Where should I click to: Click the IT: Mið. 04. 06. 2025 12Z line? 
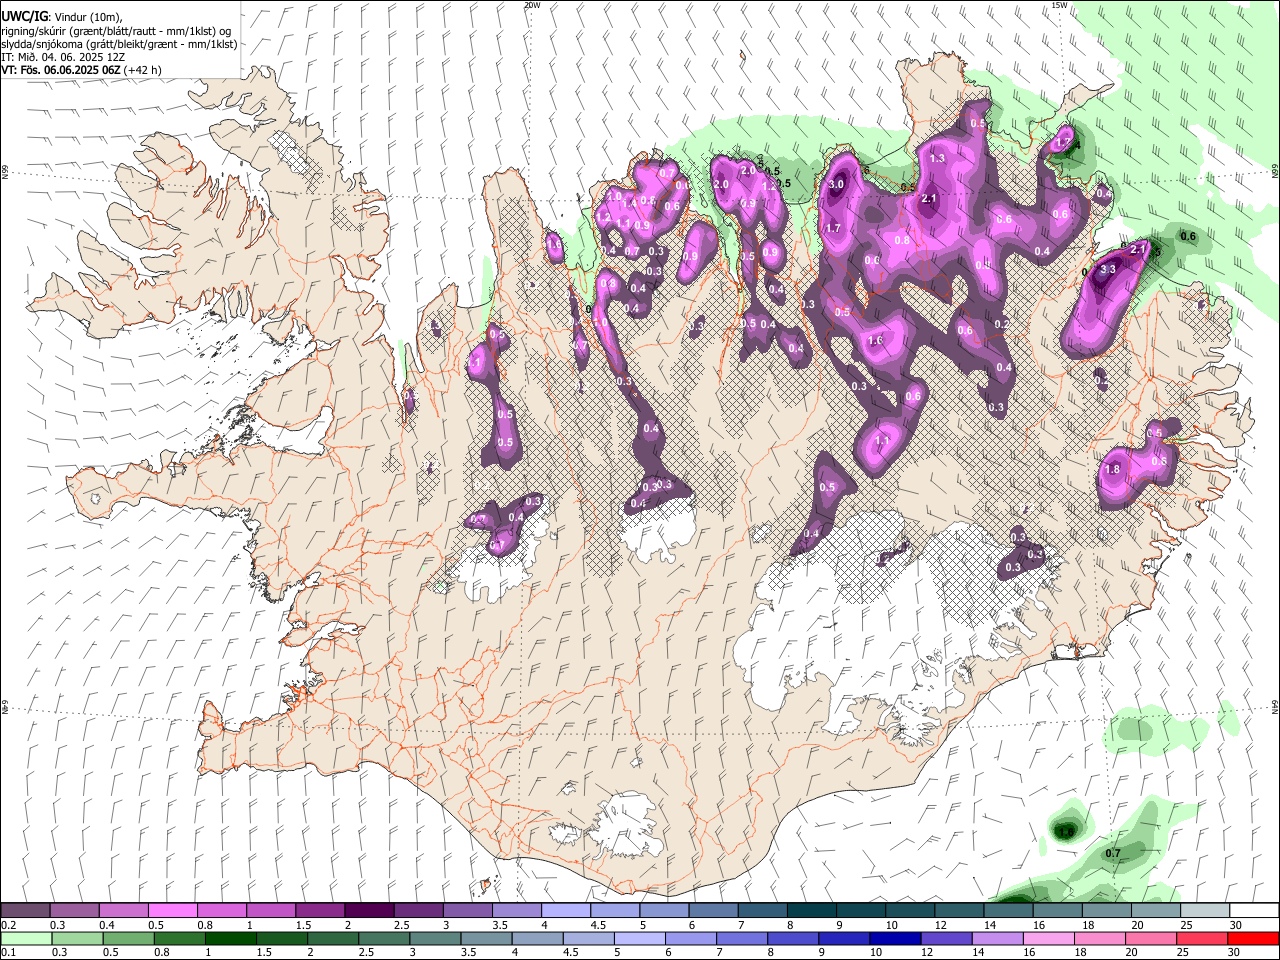(63, 57)
